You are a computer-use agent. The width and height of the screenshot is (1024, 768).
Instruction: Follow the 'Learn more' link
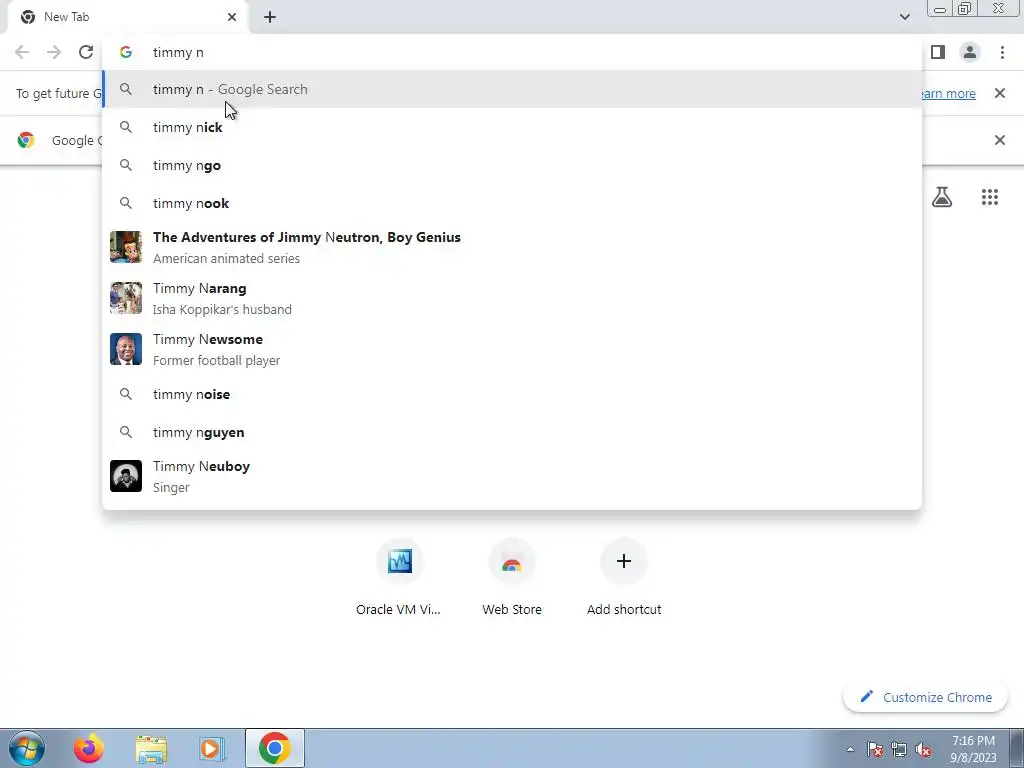click(x=948, y=93)
